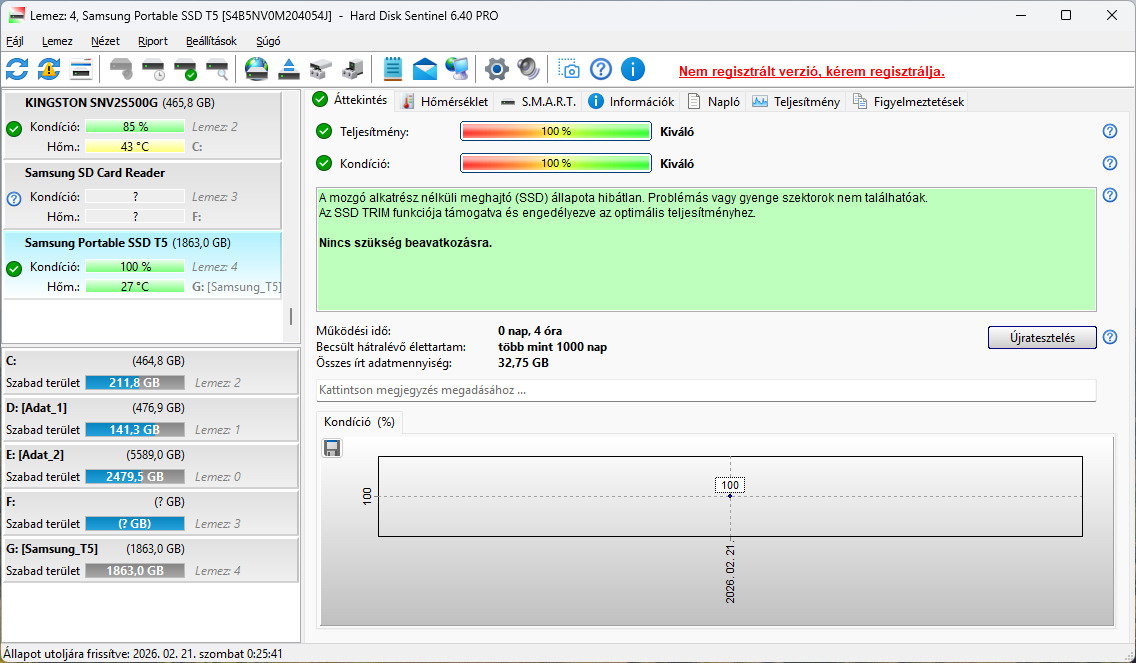The width and height of the screenshot is (1136, 663).
Task: Click the Kondíció 100 % bar in Áttekintés
Action: click(x=556, y=163)
